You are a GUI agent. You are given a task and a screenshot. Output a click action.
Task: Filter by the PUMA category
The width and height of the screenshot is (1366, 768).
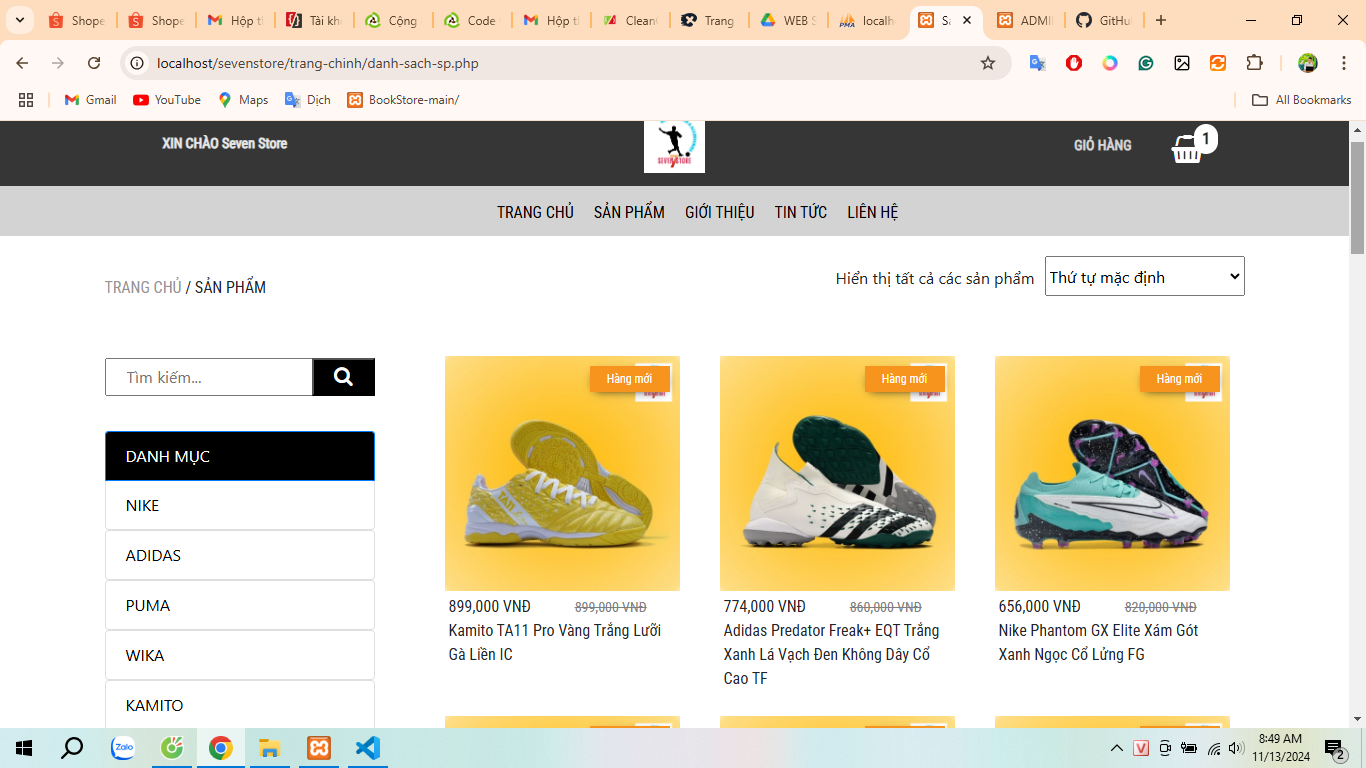point(240,605)
